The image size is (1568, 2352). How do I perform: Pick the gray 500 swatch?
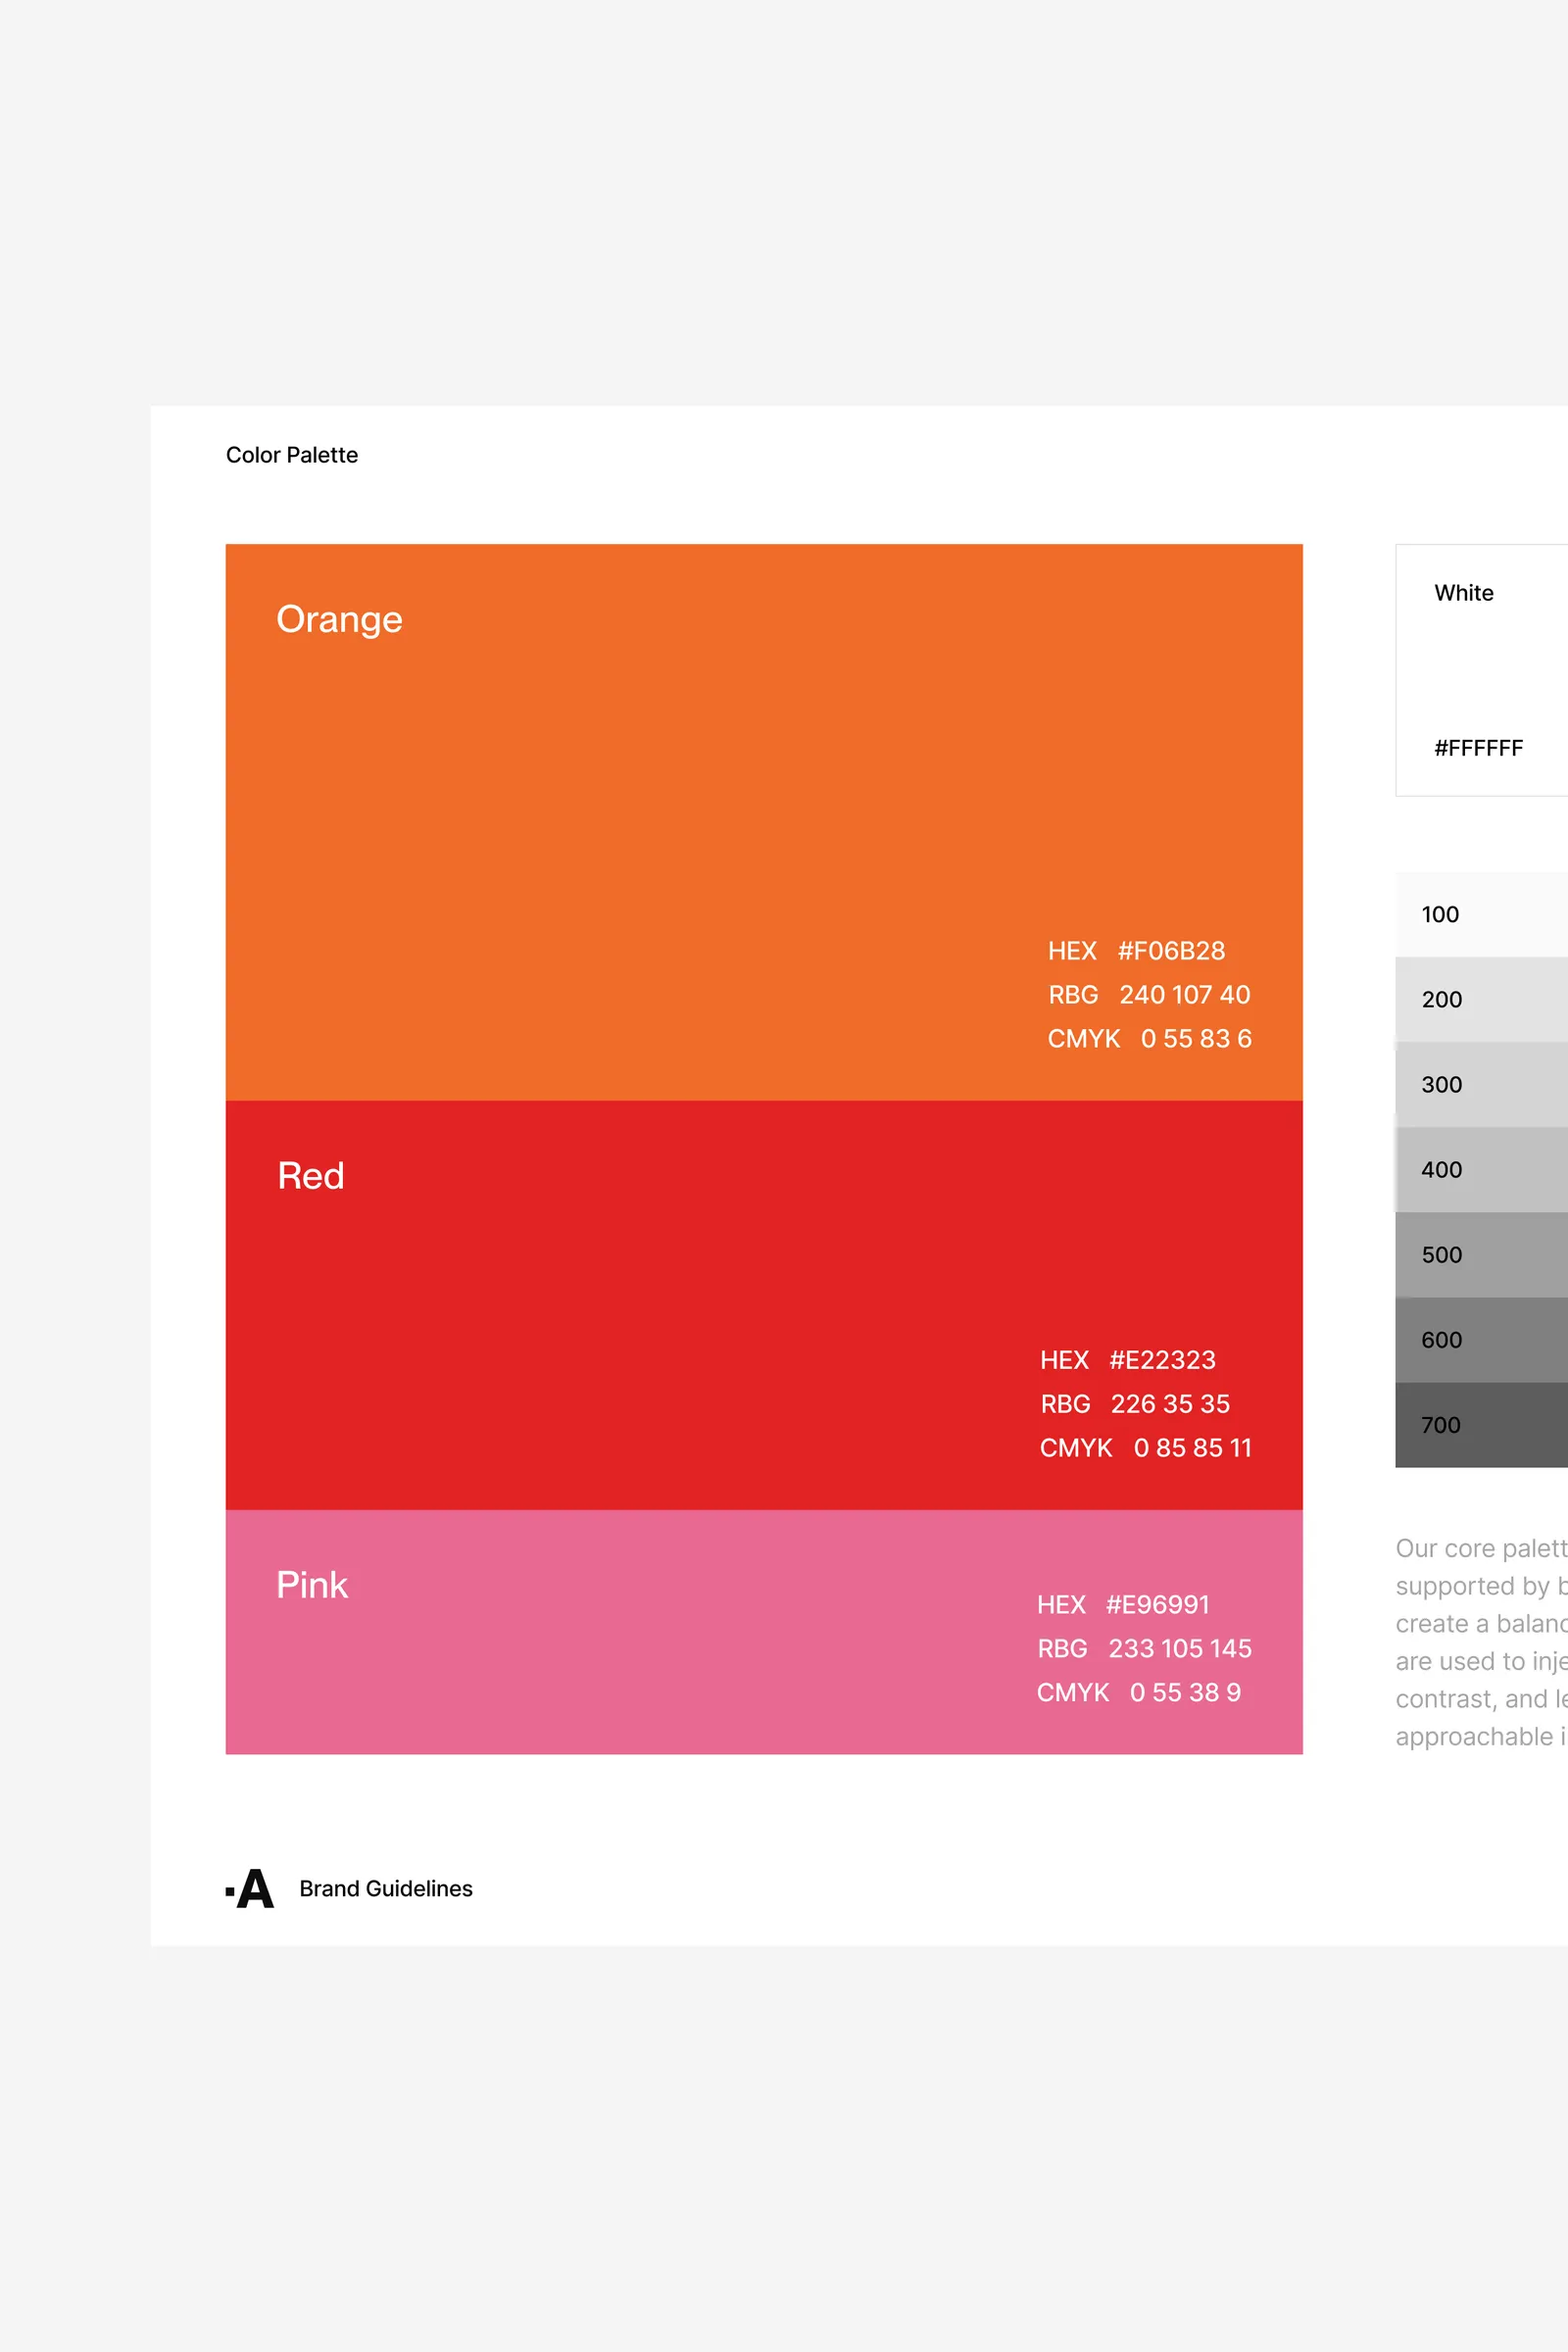(x=1482, y=1254)
